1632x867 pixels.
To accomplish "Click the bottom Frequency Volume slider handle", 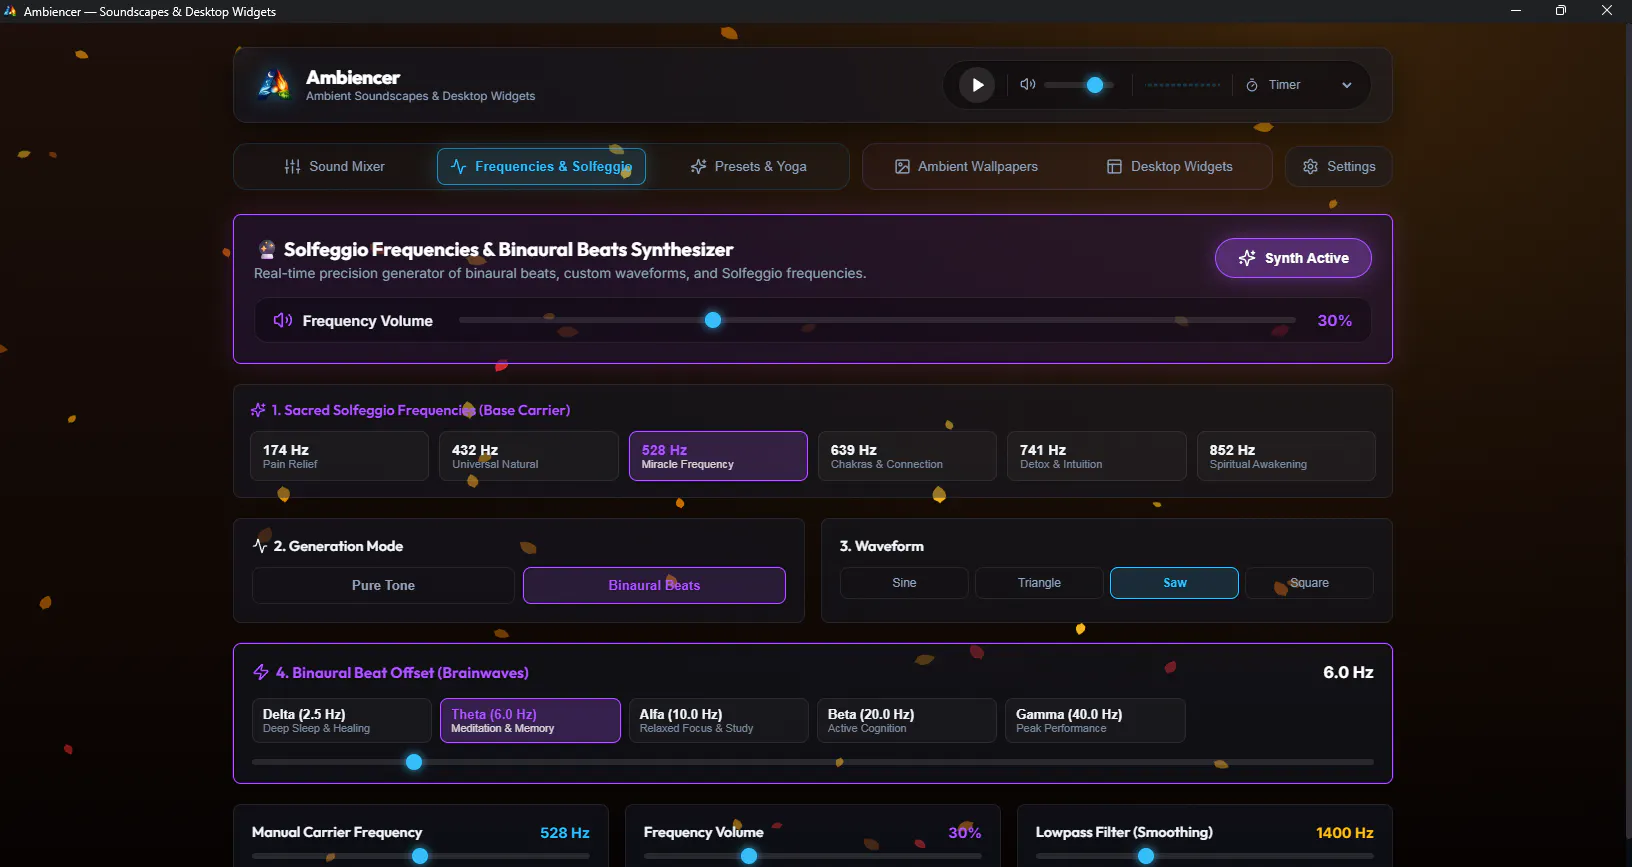I will click(x=749, y=856).
